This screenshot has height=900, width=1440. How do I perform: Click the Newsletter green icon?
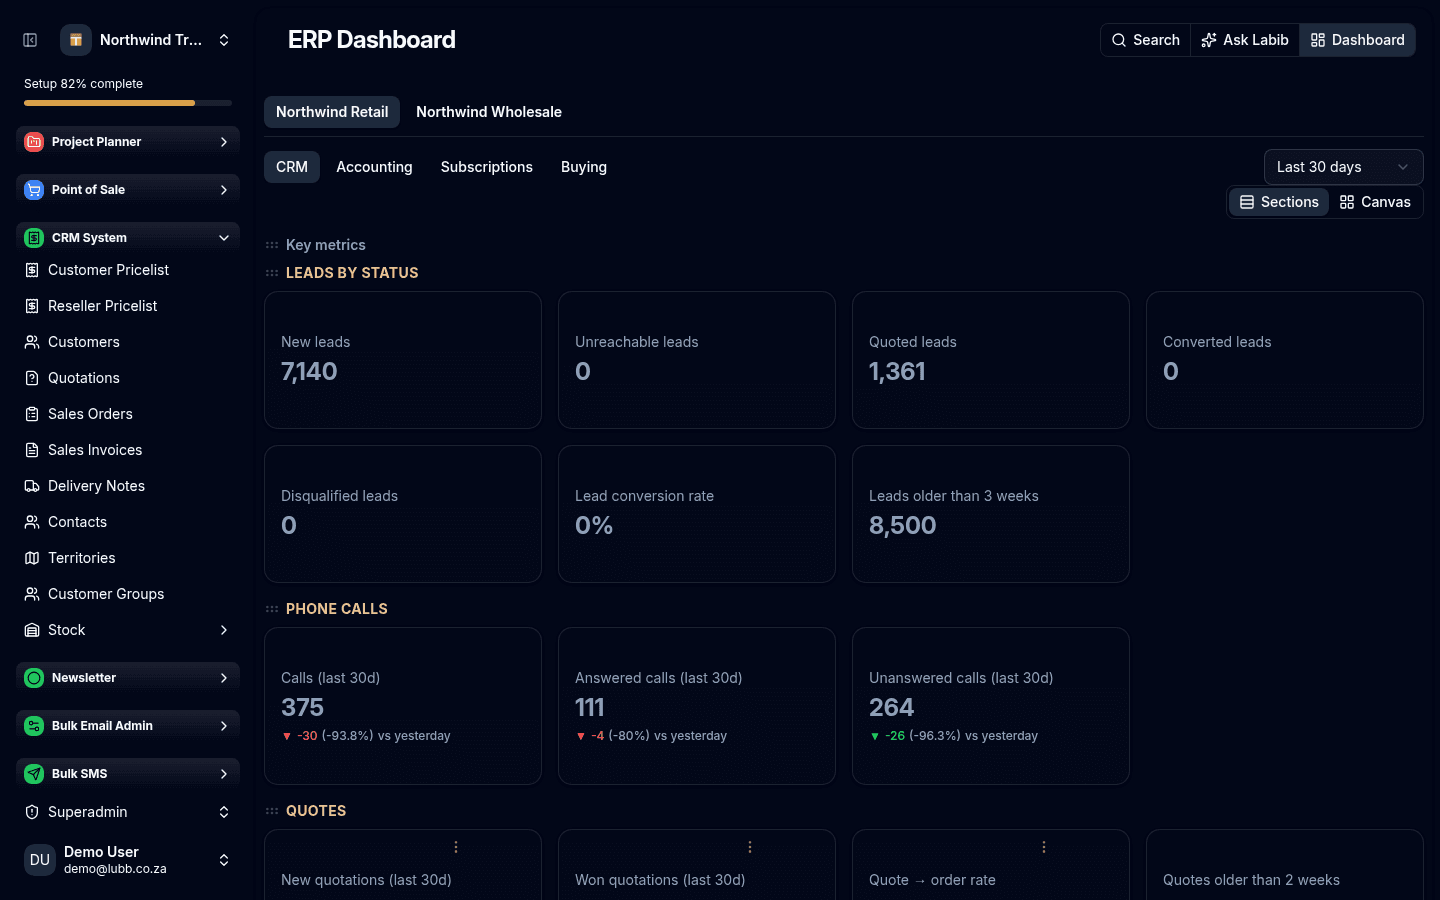tap(34, 678)
